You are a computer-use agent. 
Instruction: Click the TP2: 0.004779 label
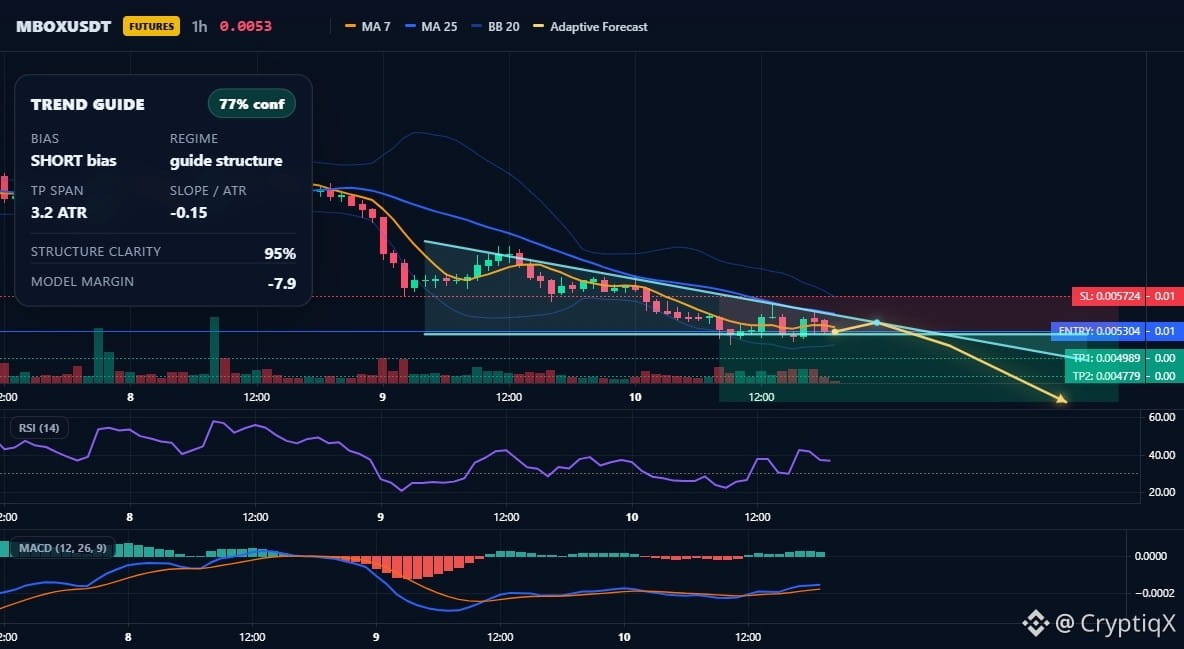point(1107,376)
